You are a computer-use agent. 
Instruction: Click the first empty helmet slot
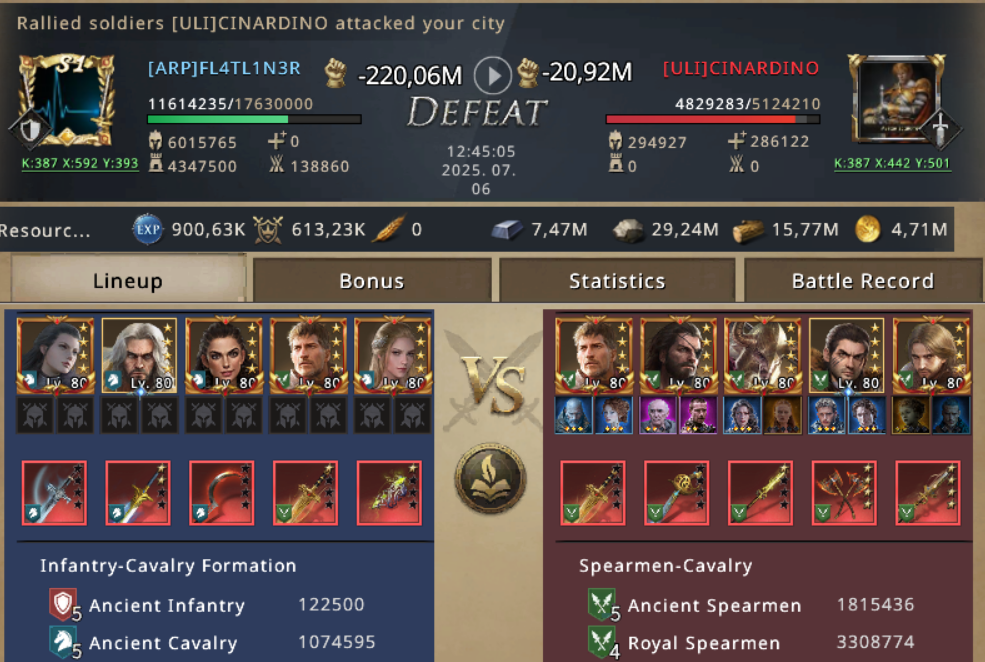click(x=35, y=415)
